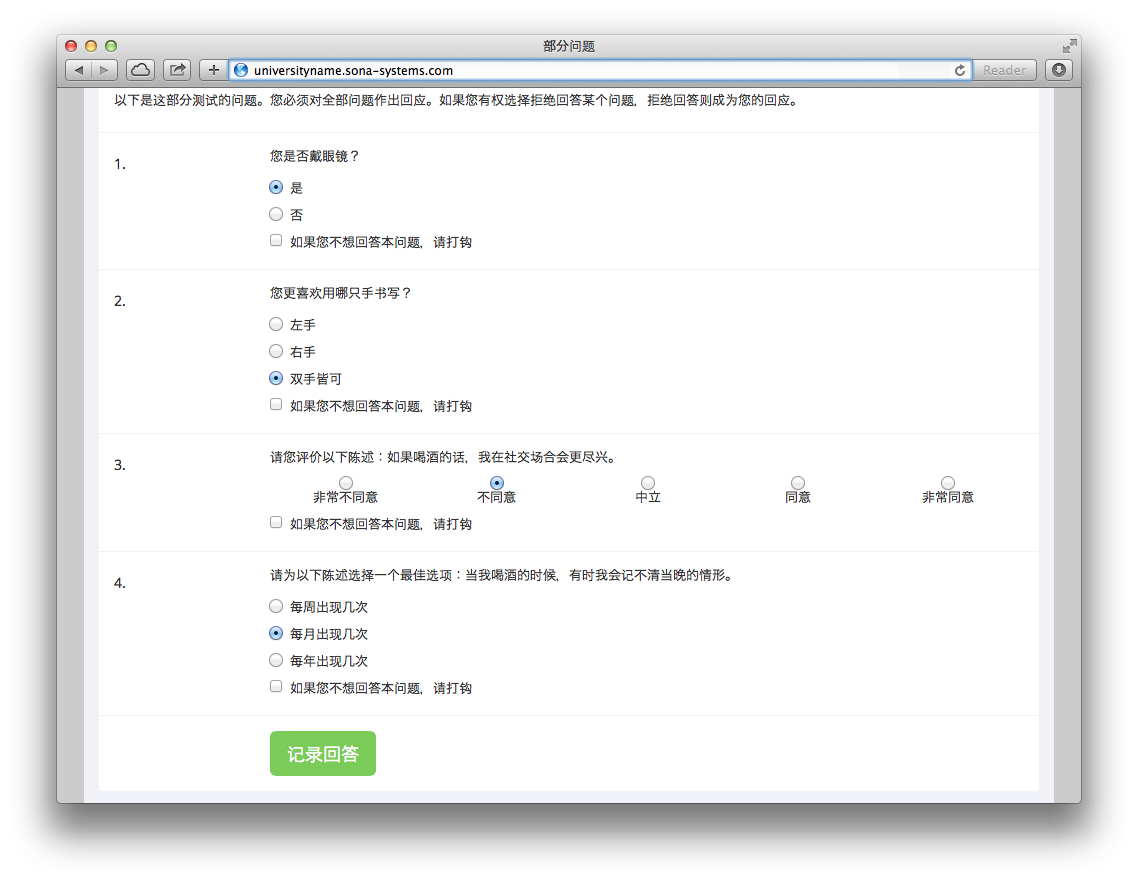Click window title 部分问题
This screenshot has width=1138, height=882.
[569, 46]
